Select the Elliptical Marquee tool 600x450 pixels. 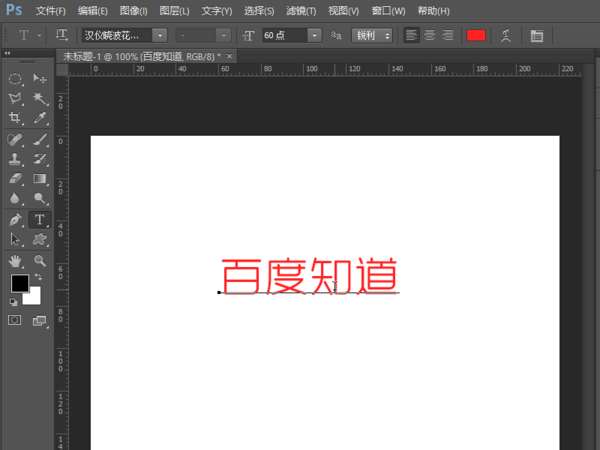tap(15, 79)
